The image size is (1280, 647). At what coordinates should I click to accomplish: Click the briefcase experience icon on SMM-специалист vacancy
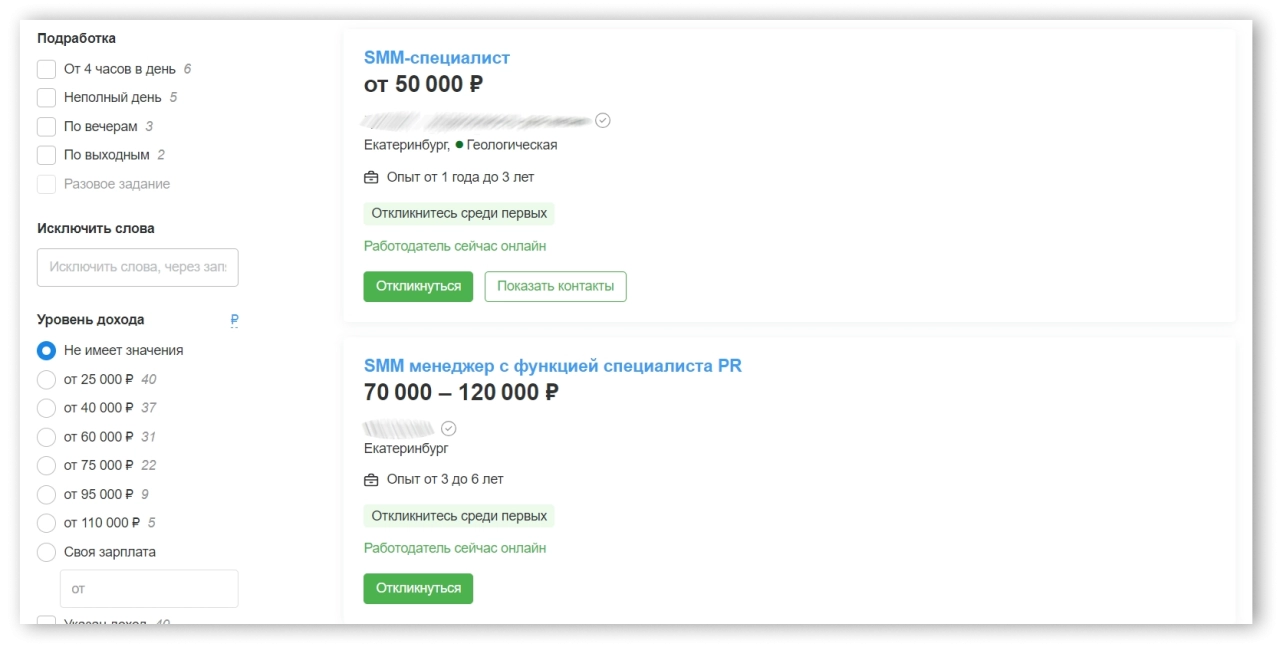(x=370, y=177)
